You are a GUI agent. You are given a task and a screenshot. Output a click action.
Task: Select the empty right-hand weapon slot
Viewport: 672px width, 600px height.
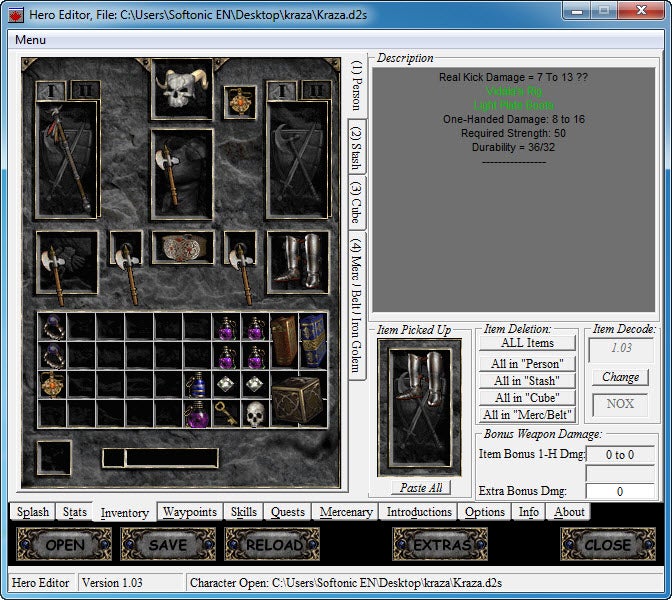(298, 159)
